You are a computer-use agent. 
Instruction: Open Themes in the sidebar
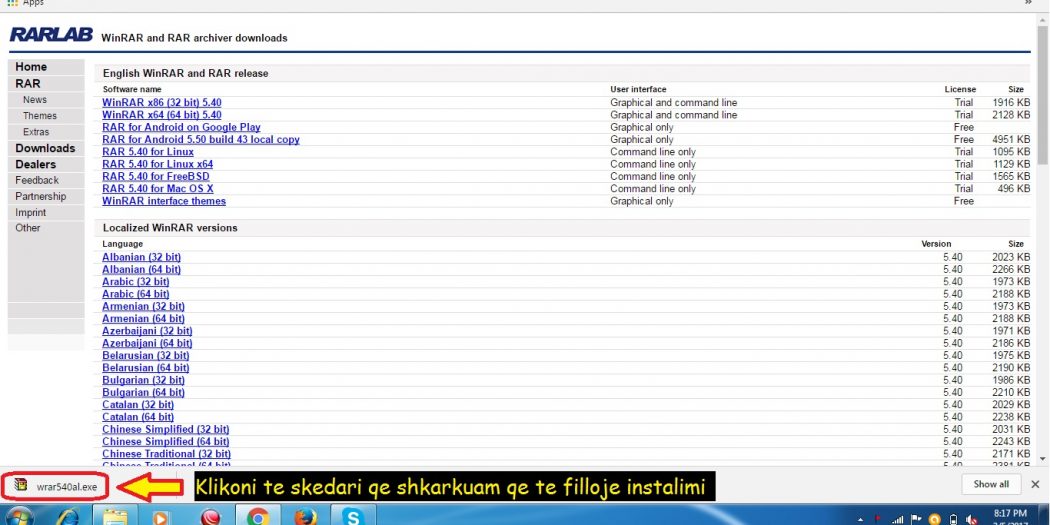coord(40,116)
